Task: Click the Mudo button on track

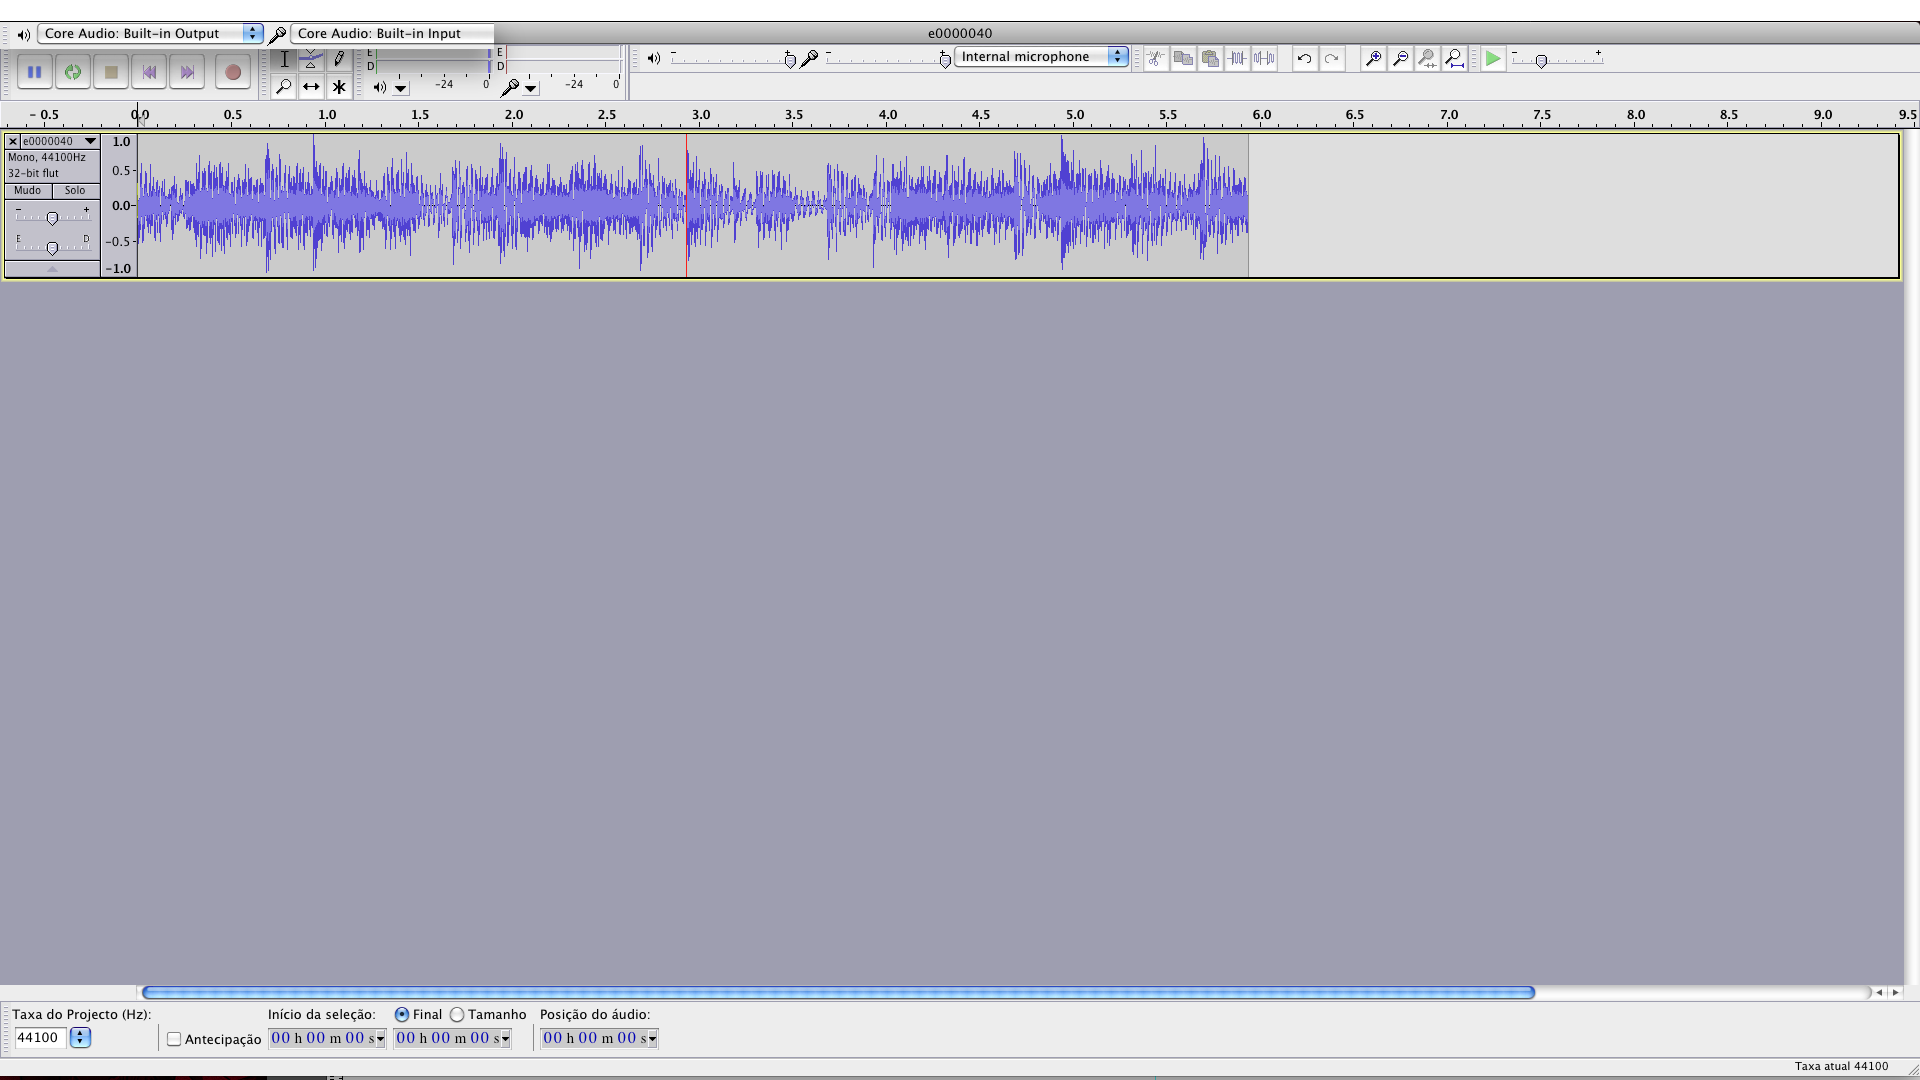Action: (28, 190)
